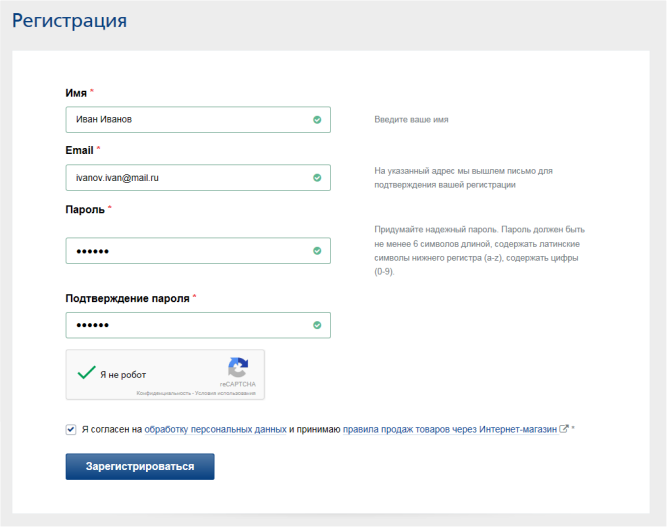This screenshot has width=667, height=527.
Task: Click into the Email field with ivanov.ivan@mail.ru
Action: click(x=185, y=178)
